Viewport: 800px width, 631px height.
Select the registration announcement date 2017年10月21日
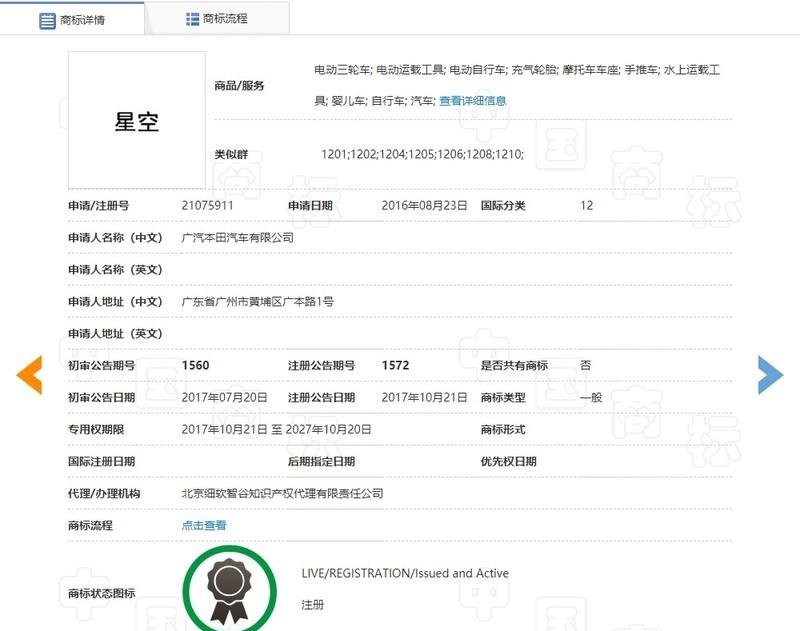coord(424,397)
